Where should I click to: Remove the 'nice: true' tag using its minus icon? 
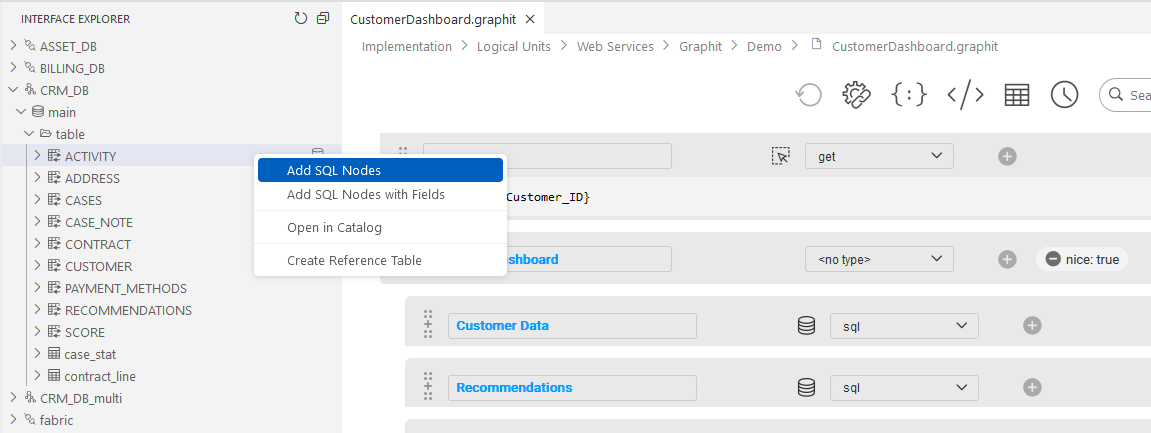(1053, 260)
